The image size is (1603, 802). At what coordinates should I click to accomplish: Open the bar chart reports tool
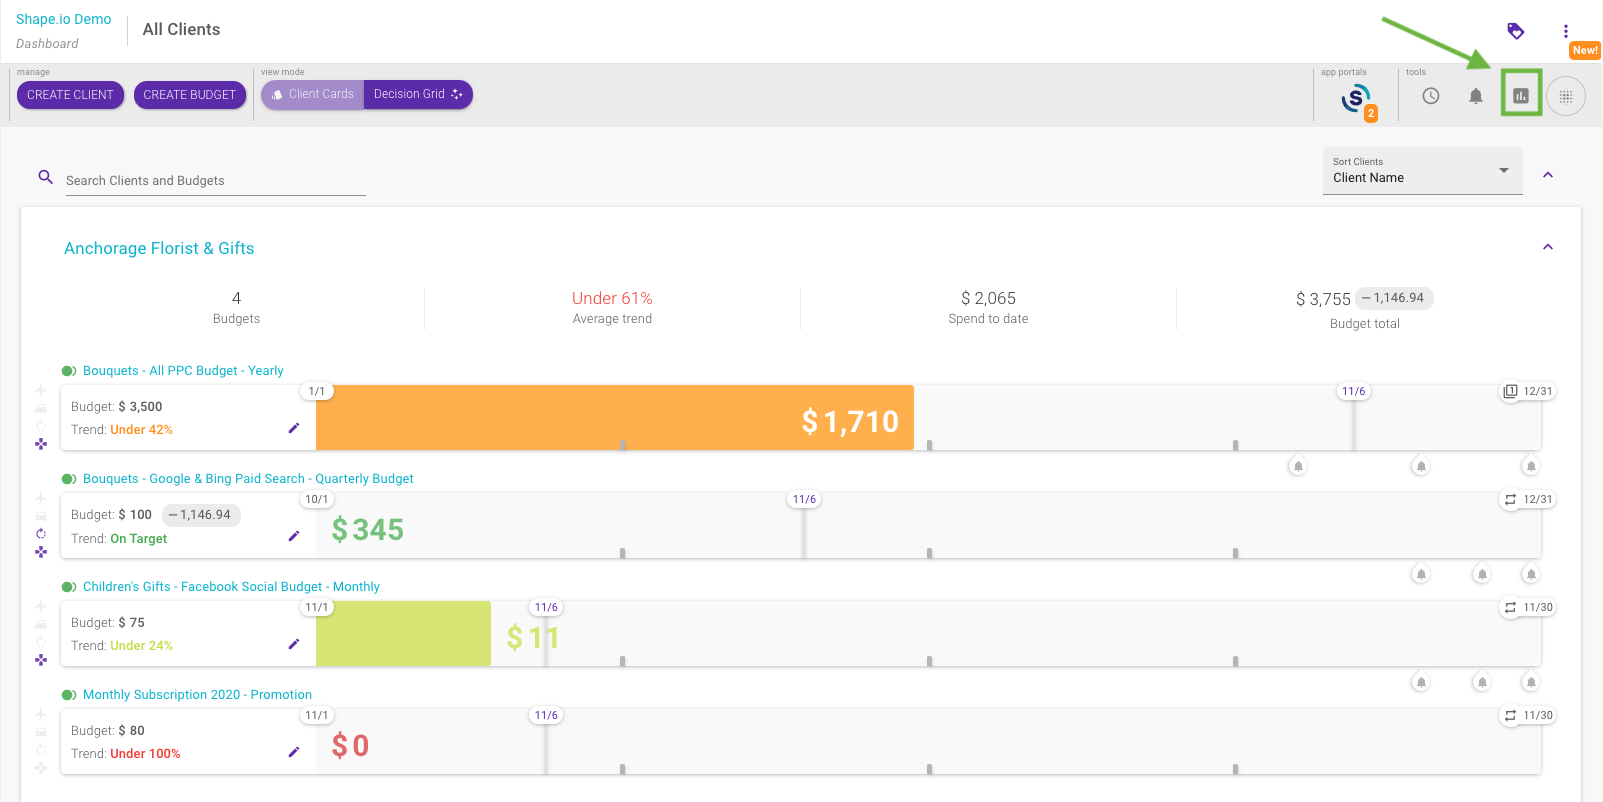pyautogui.click(x=1521, y=96)
